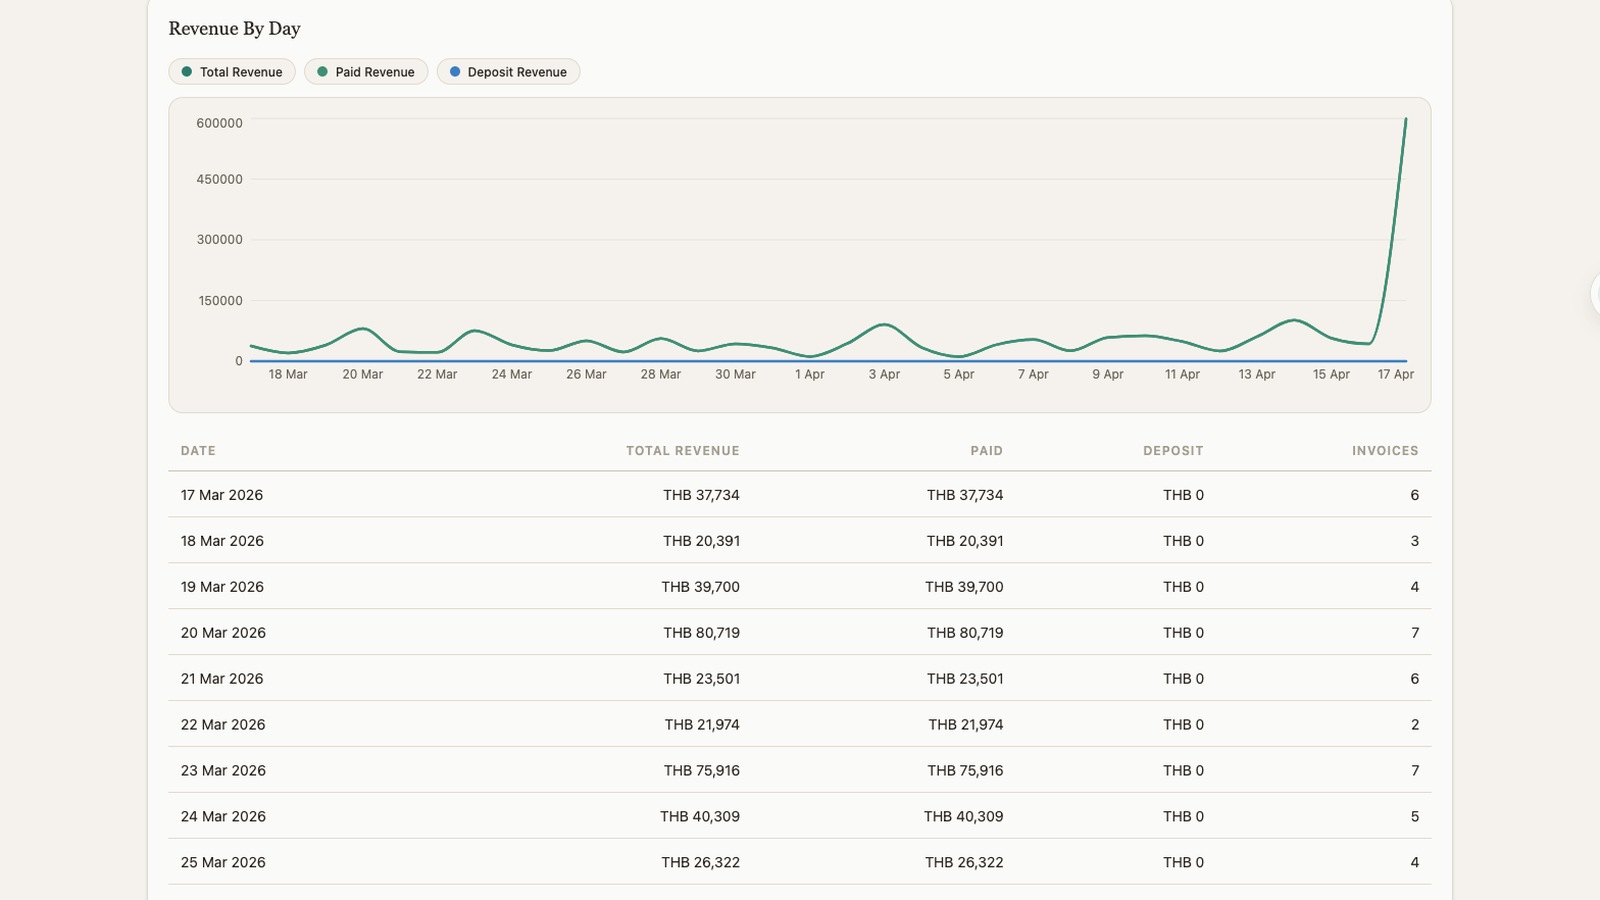
Task: Click total revenue THB 21,974 for 22 Mar
Action: (702, 725)
